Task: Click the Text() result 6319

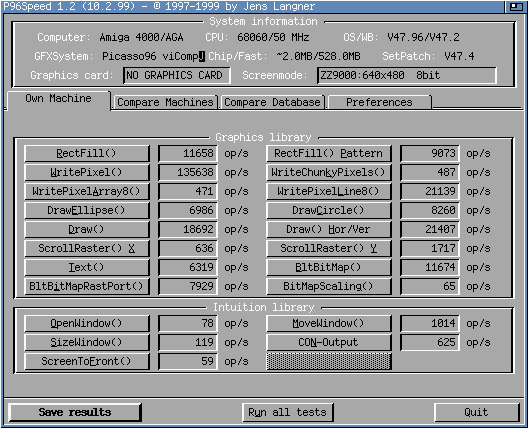Action: pyautogui.click(x=188, y=267)
